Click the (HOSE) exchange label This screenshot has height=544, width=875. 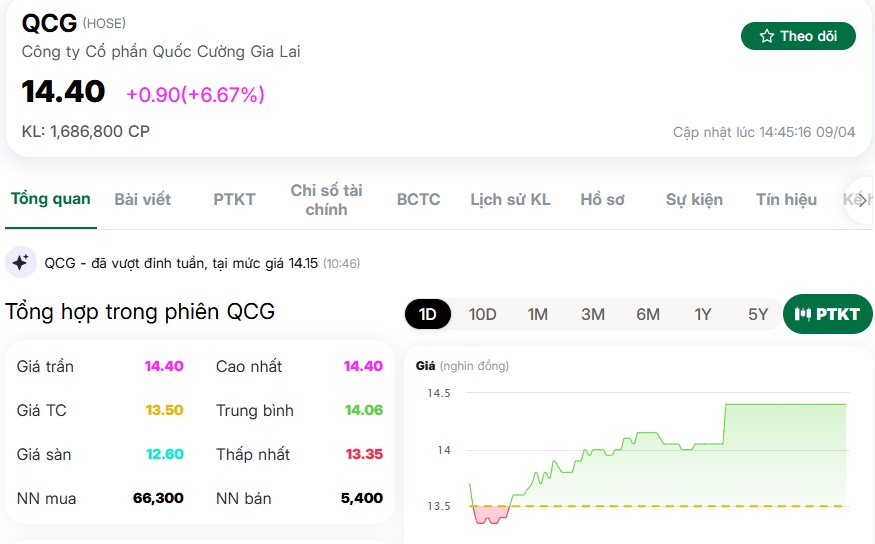click(104, 23)
